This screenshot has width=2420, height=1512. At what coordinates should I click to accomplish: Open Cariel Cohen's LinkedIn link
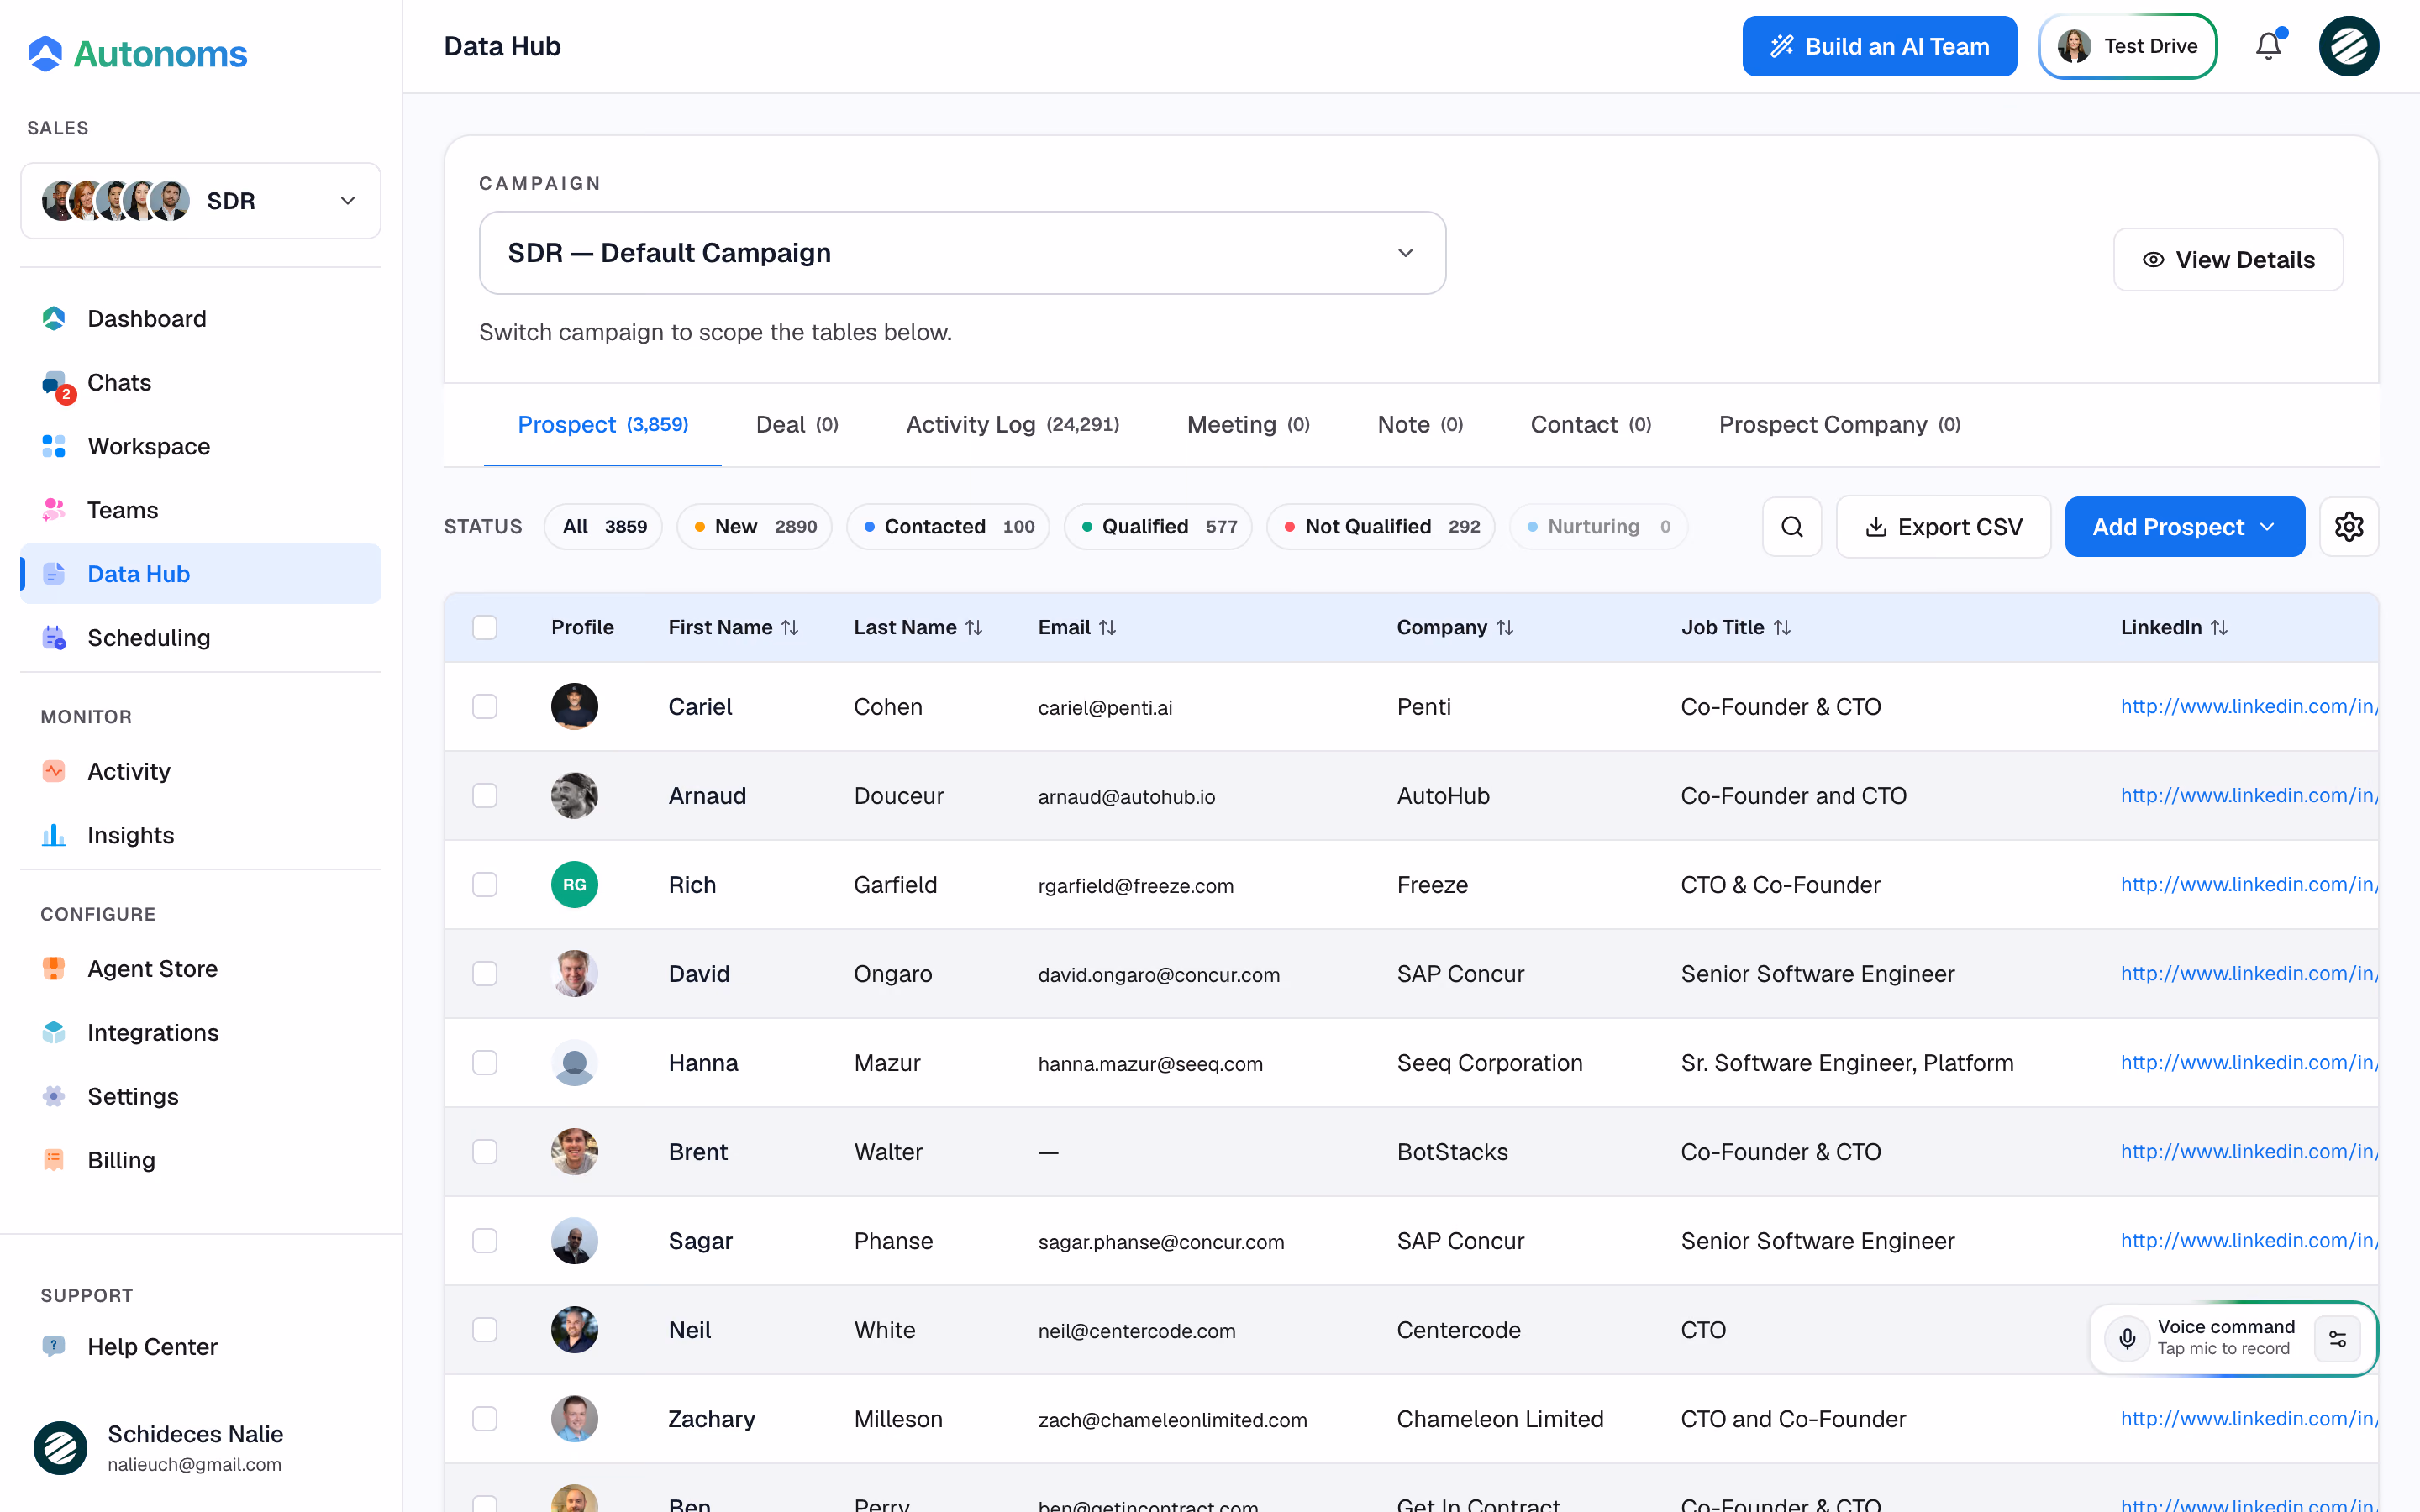[x=2248, y=706]
